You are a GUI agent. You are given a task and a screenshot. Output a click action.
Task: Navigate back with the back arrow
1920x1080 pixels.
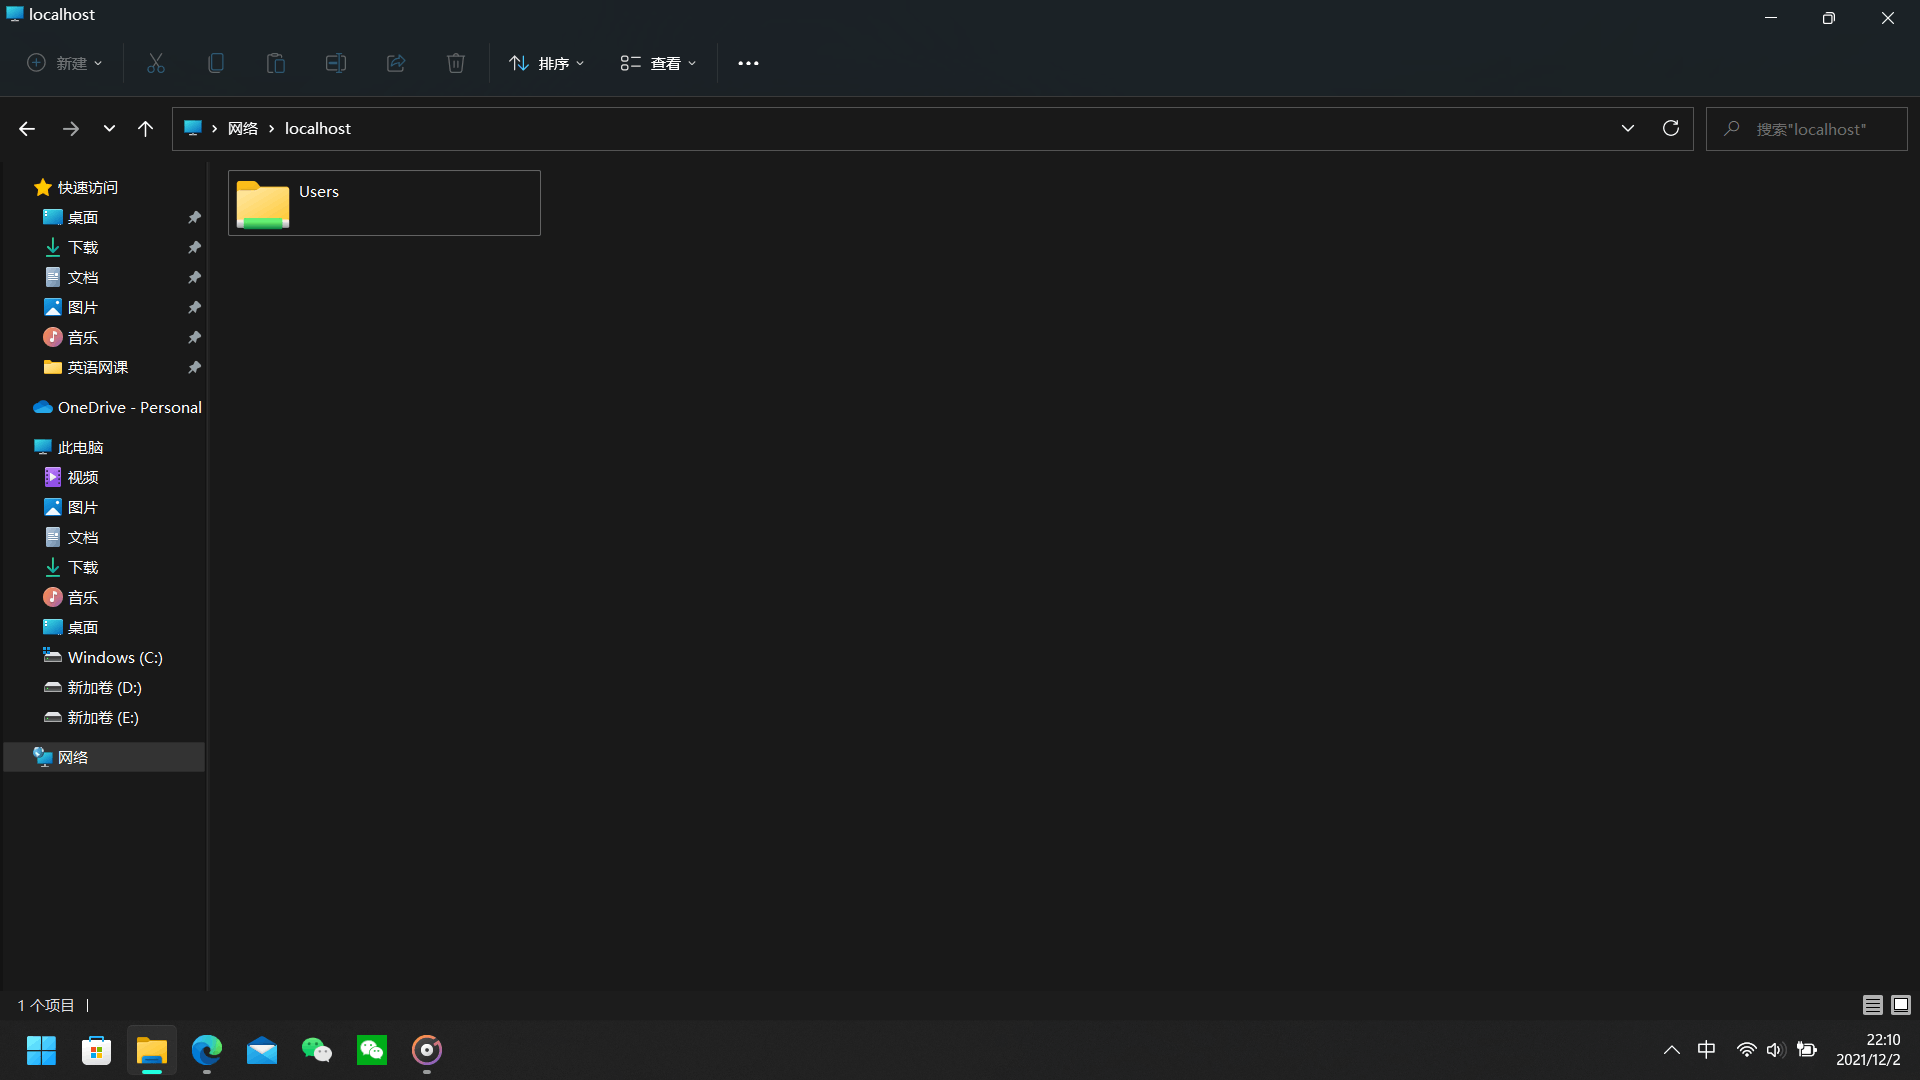pyautogui.click(x=27, y=128)
